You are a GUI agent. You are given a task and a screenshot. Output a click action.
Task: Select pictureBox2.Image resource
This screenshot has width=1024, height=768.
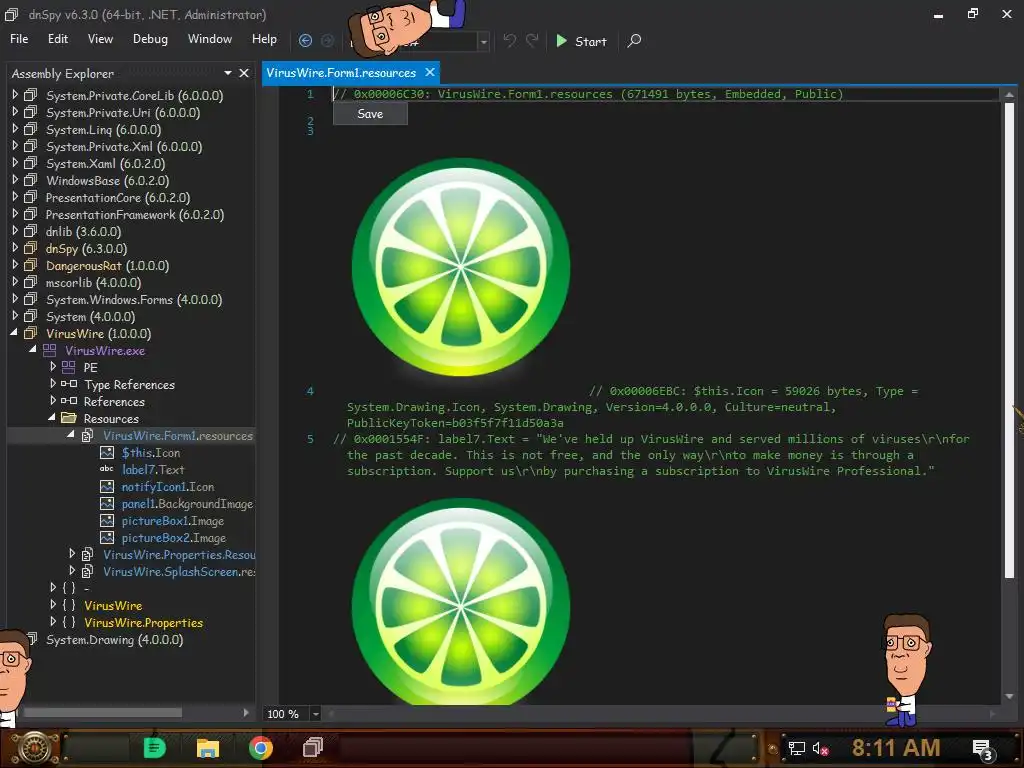pyautogui.click(x=174, y=537)
